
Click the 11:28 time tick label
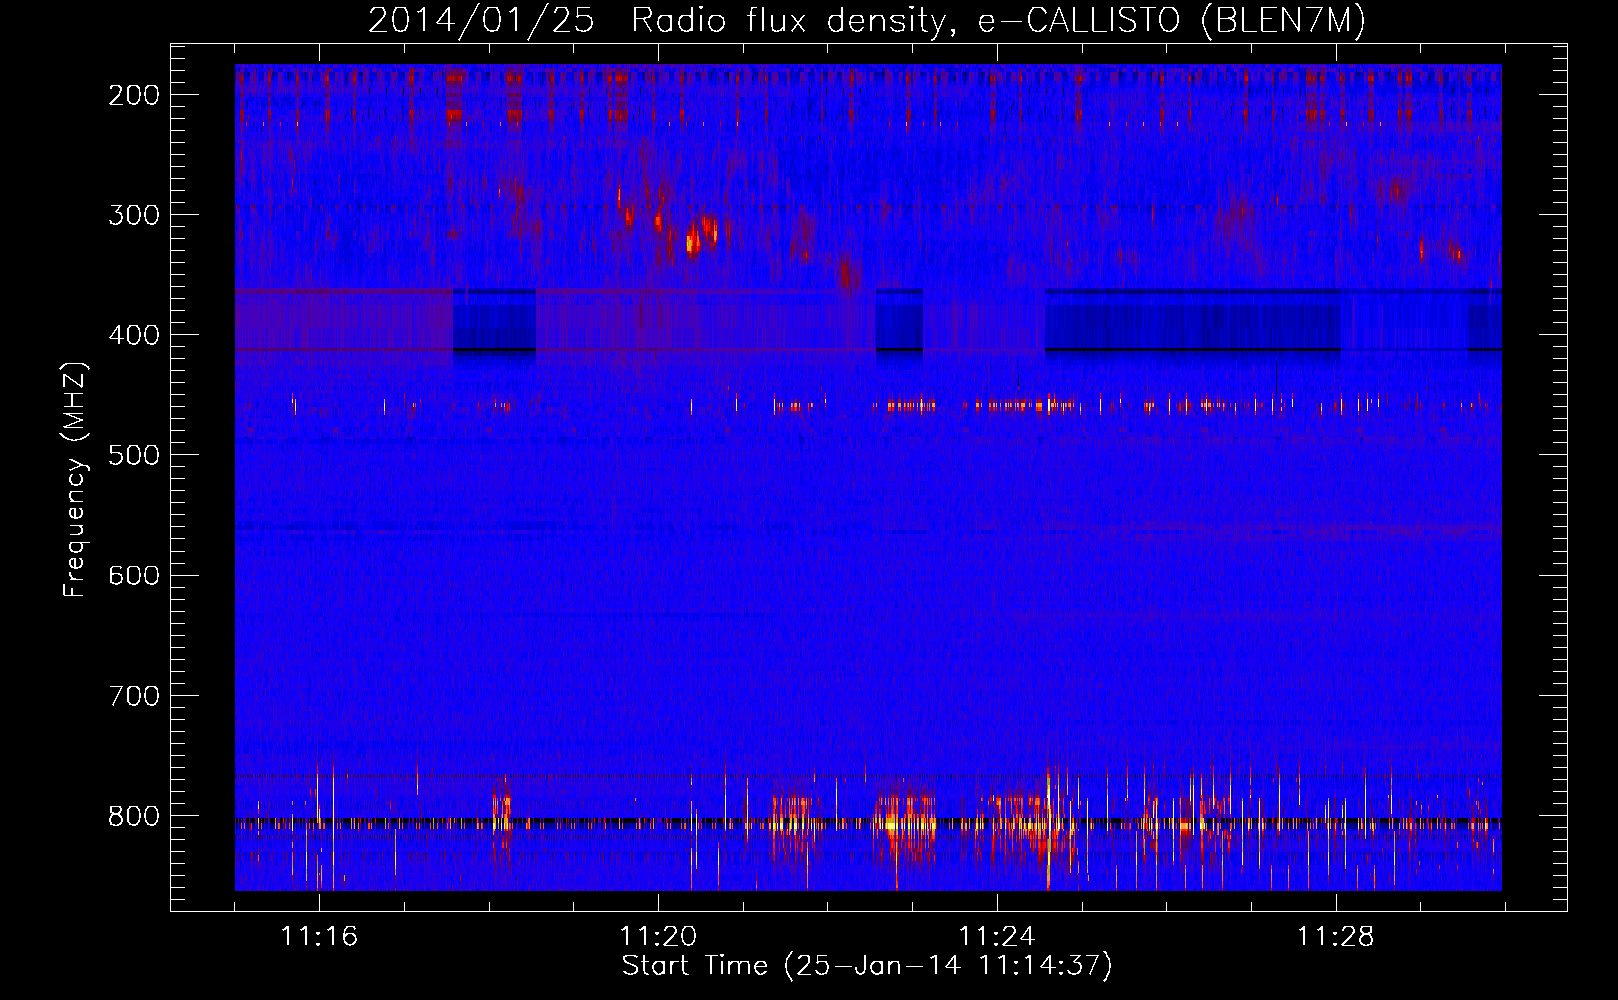(1336, 936)
